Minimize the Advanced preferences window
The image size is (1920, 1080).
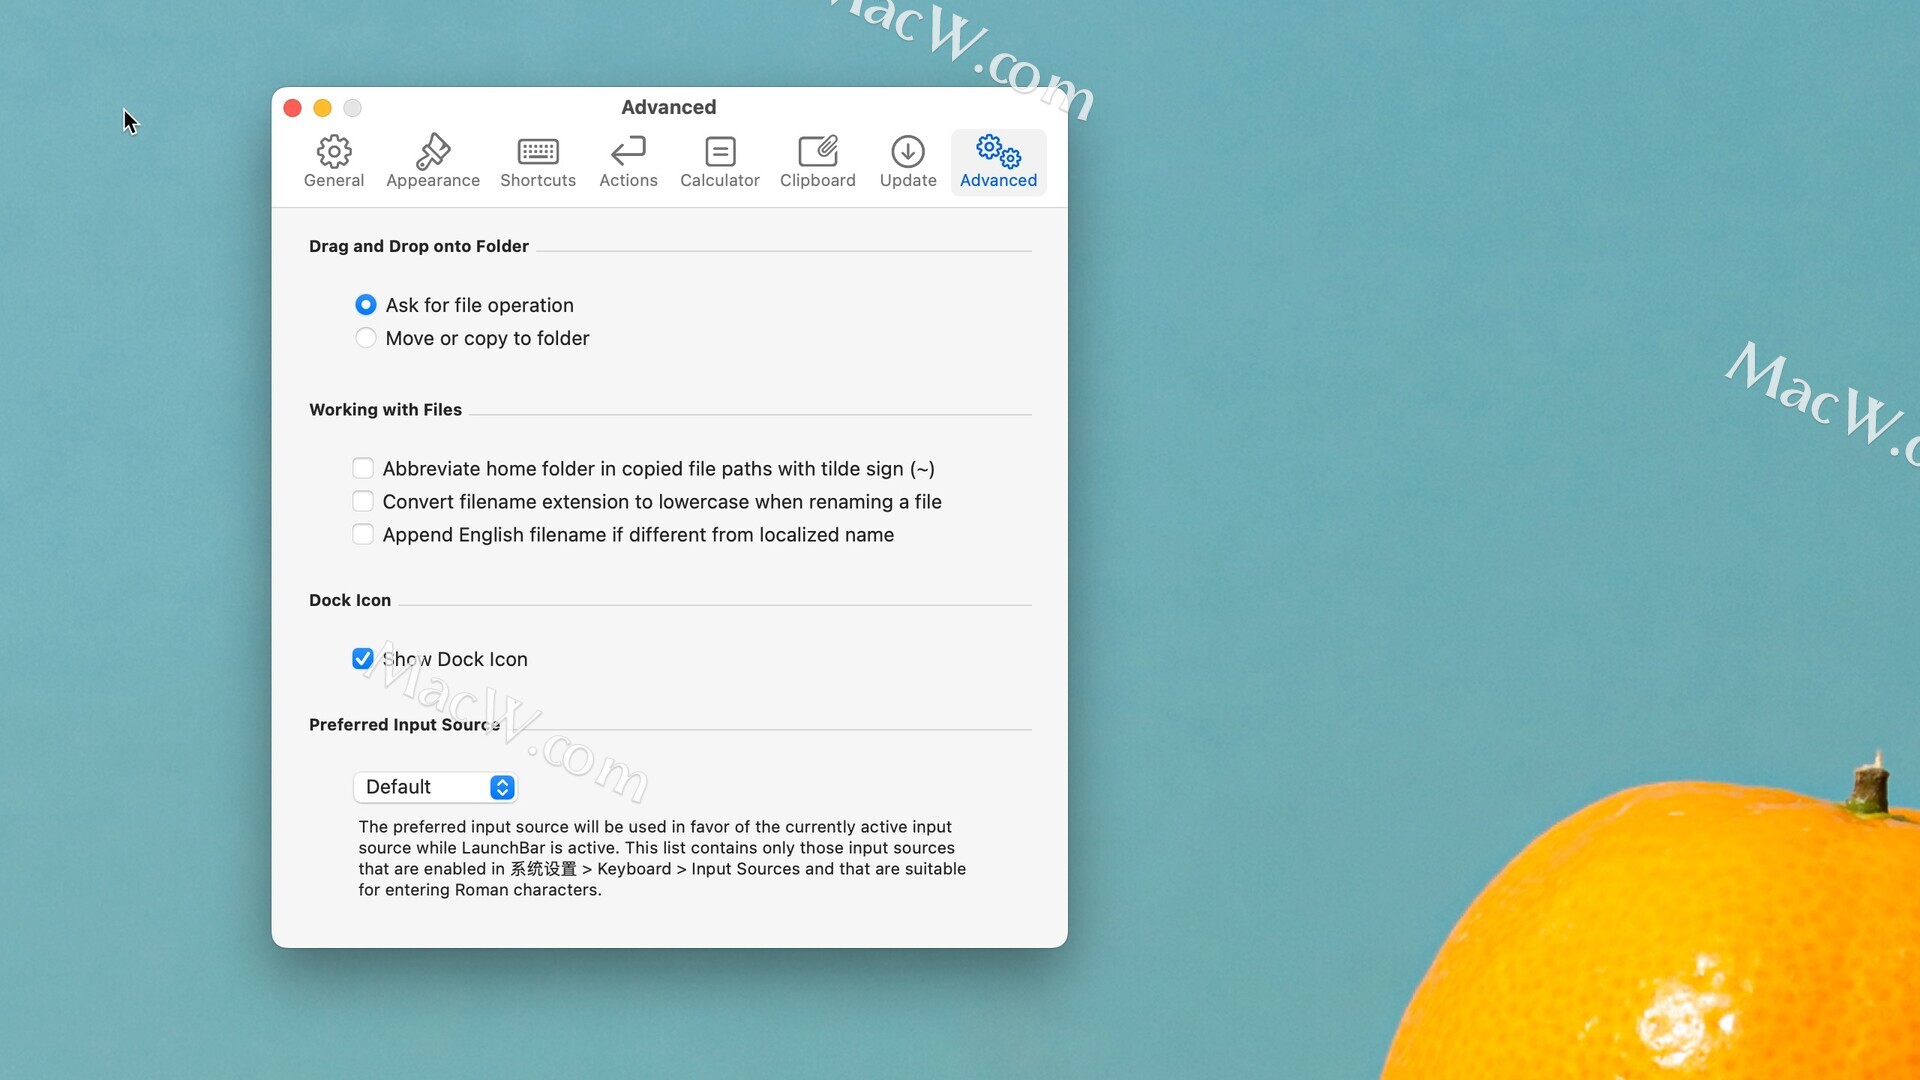click(322, 108)
